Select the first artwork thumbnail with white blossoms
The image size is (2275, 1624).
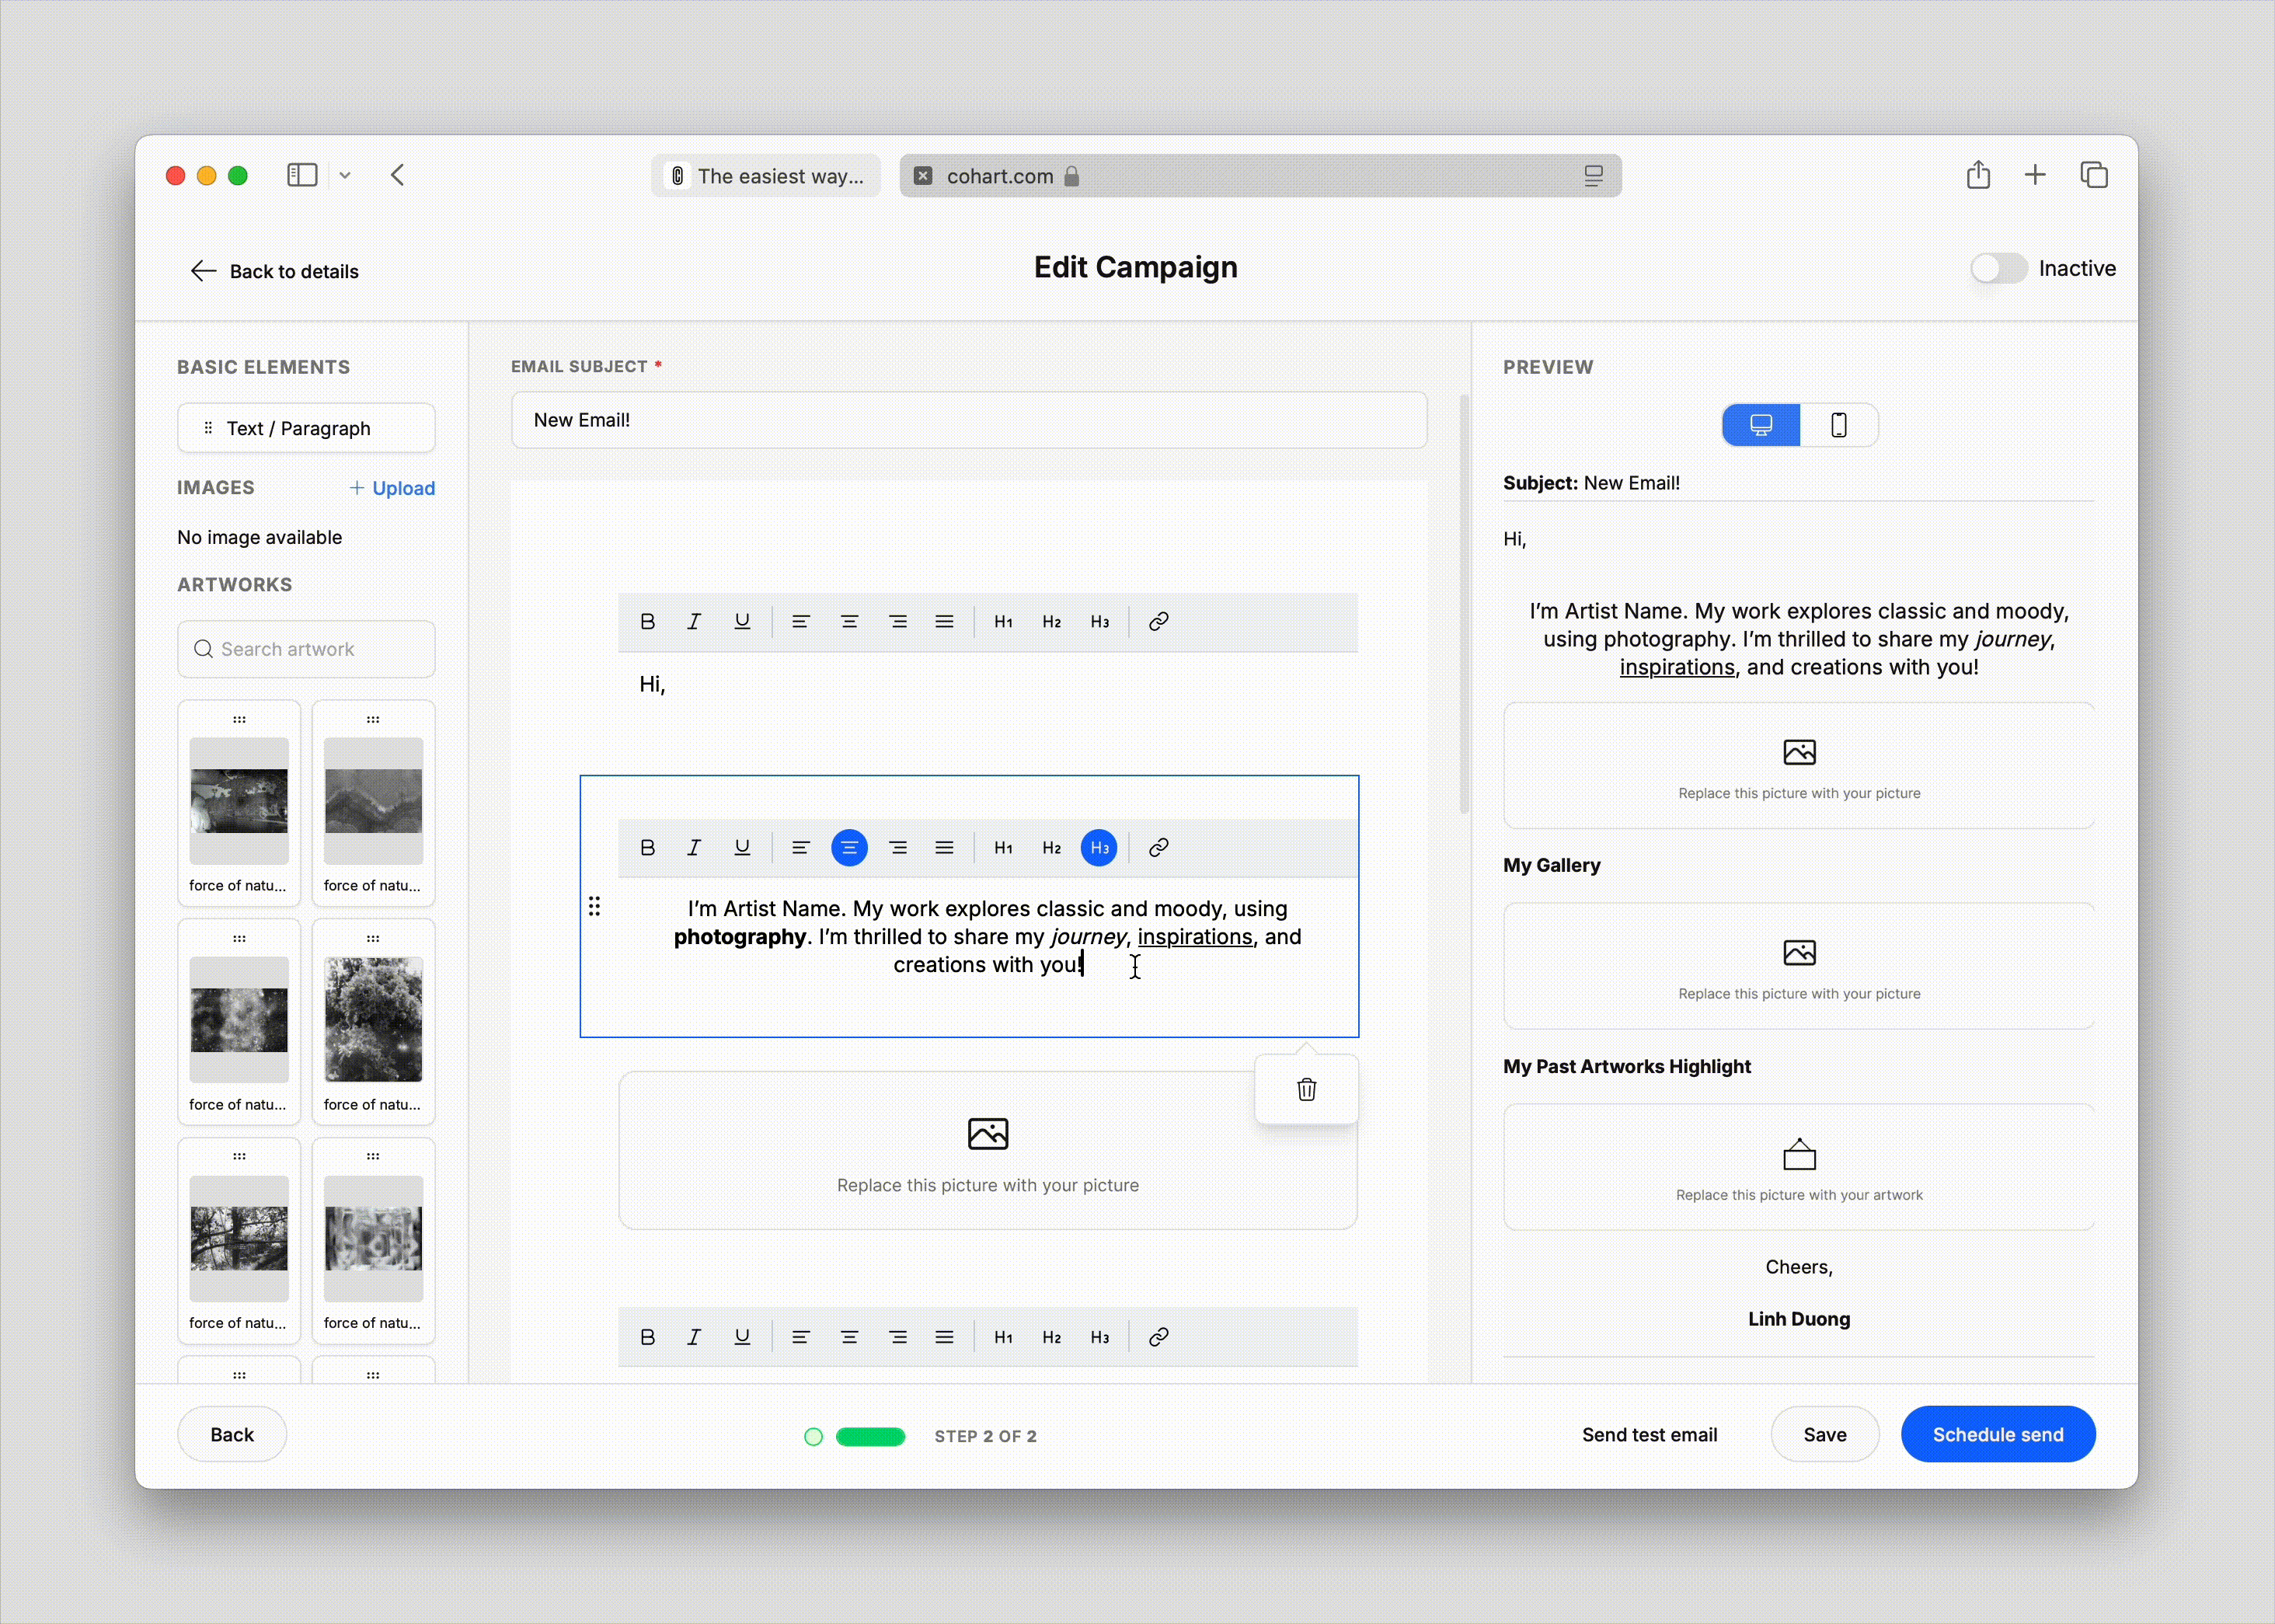(x=239, y=801)
